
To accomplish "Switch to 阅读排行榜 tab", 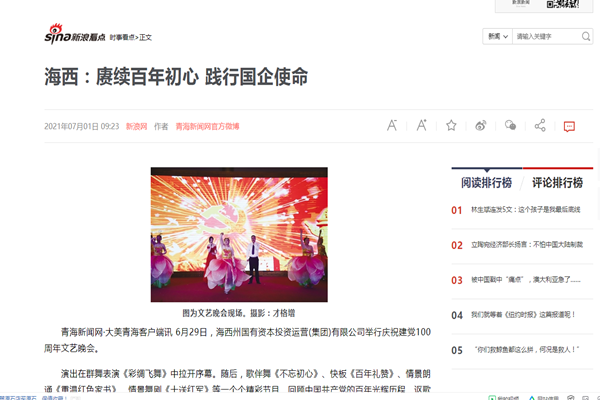I will click(x=486, y=183).
